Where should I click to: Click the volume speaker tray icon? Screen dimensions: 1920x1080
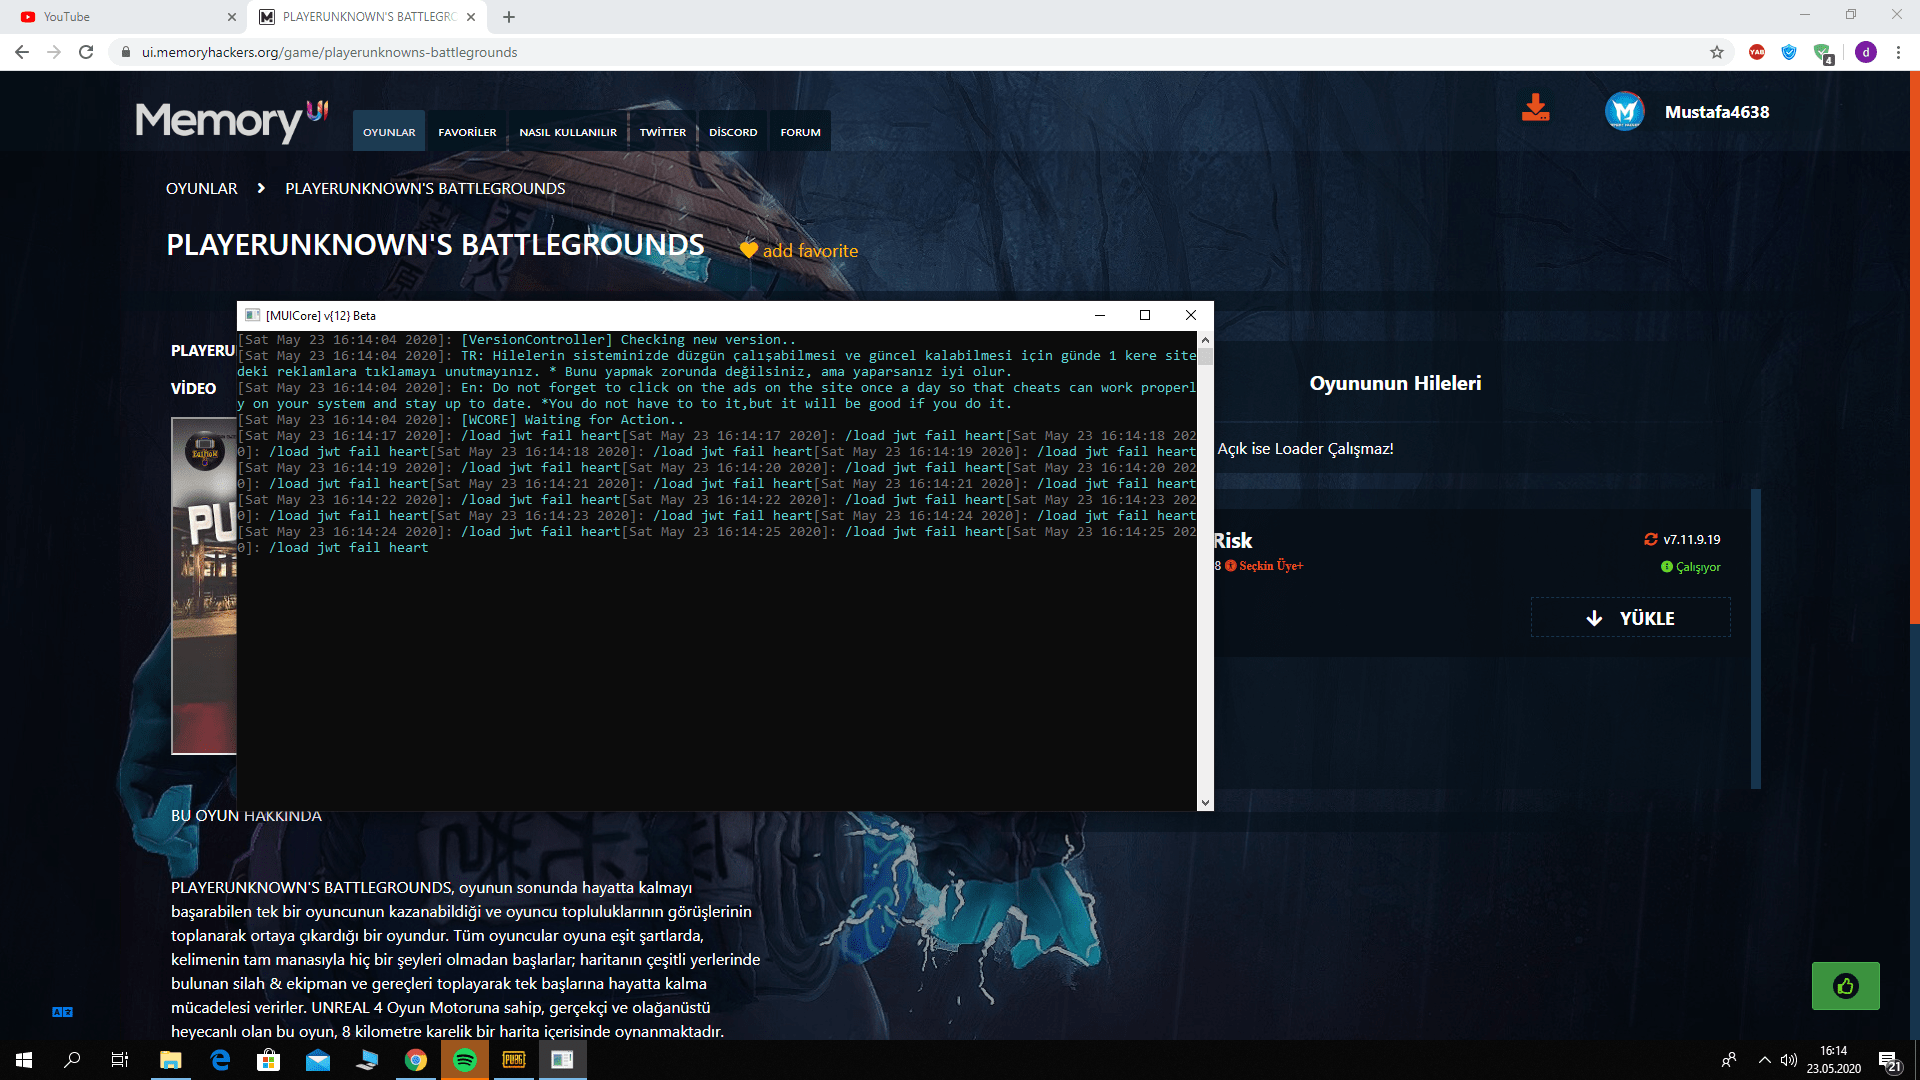pyautogui.click(x=1789, y=1060)
